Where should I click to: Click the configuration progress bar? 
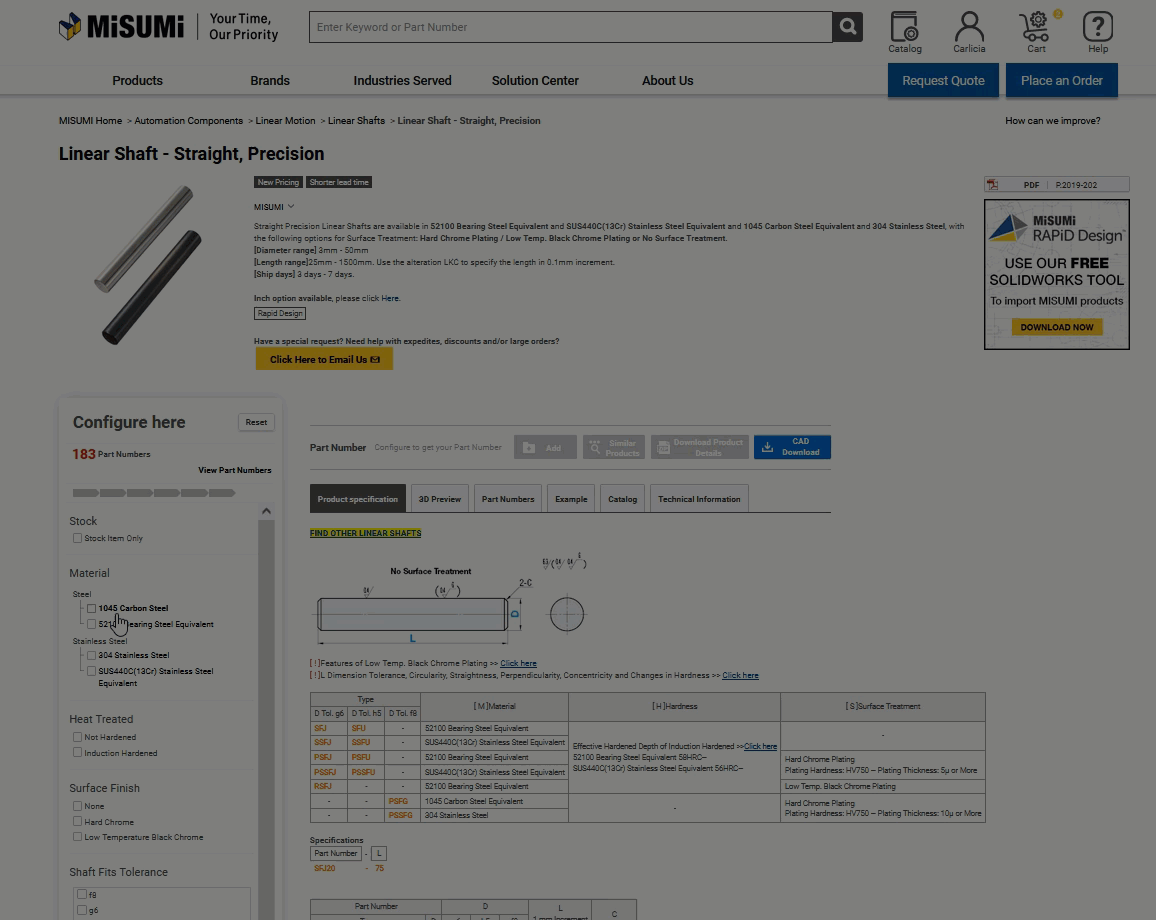click(x=153, y=493)
